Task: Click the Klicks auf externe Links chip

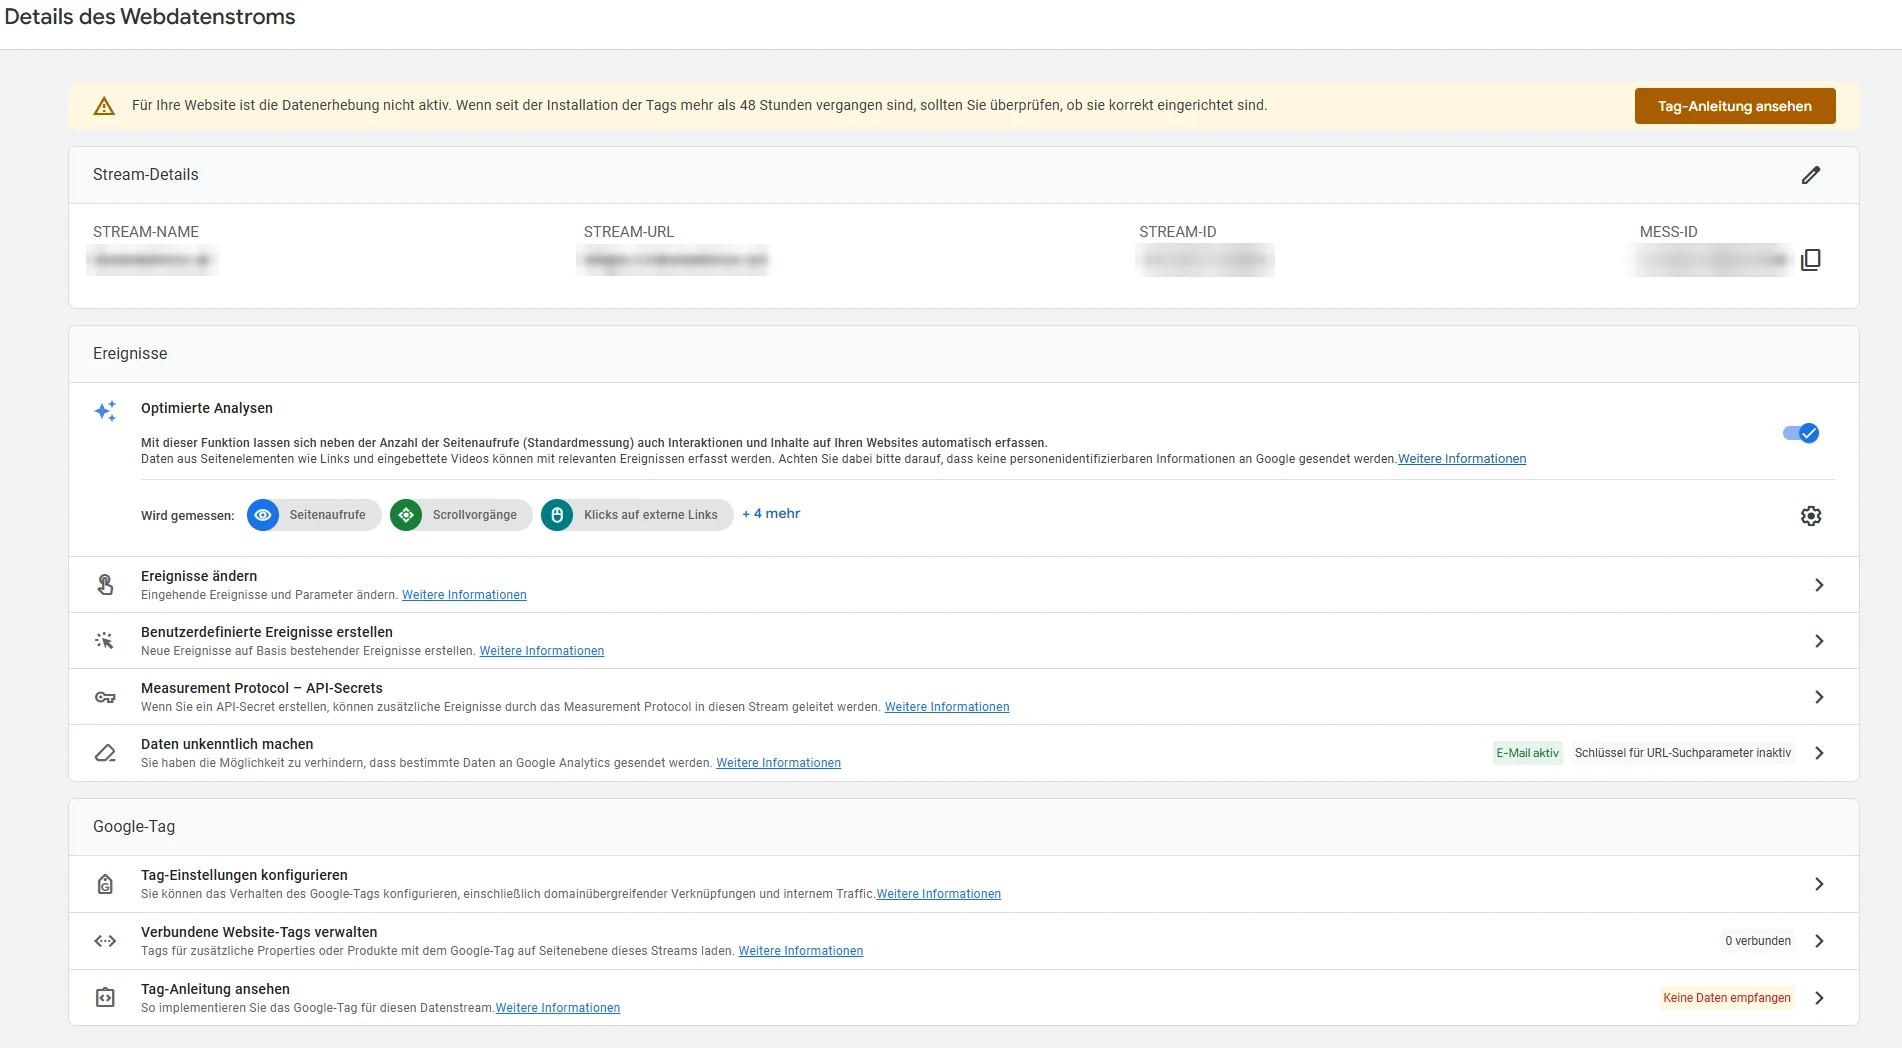Action: [x=637, y=515]
